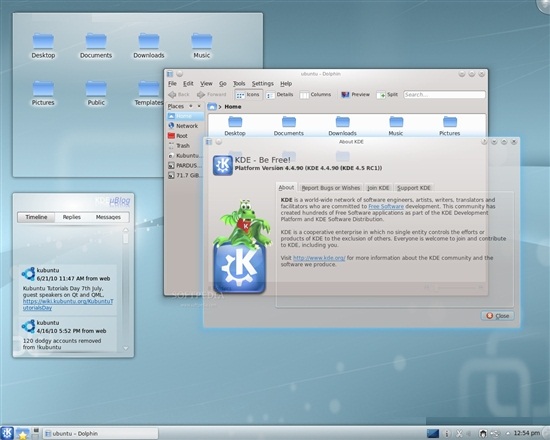The height and width of the screenshot is (440, 550).
Task: Open Documents folder in Dolphin file view
Action: point(289,126)
